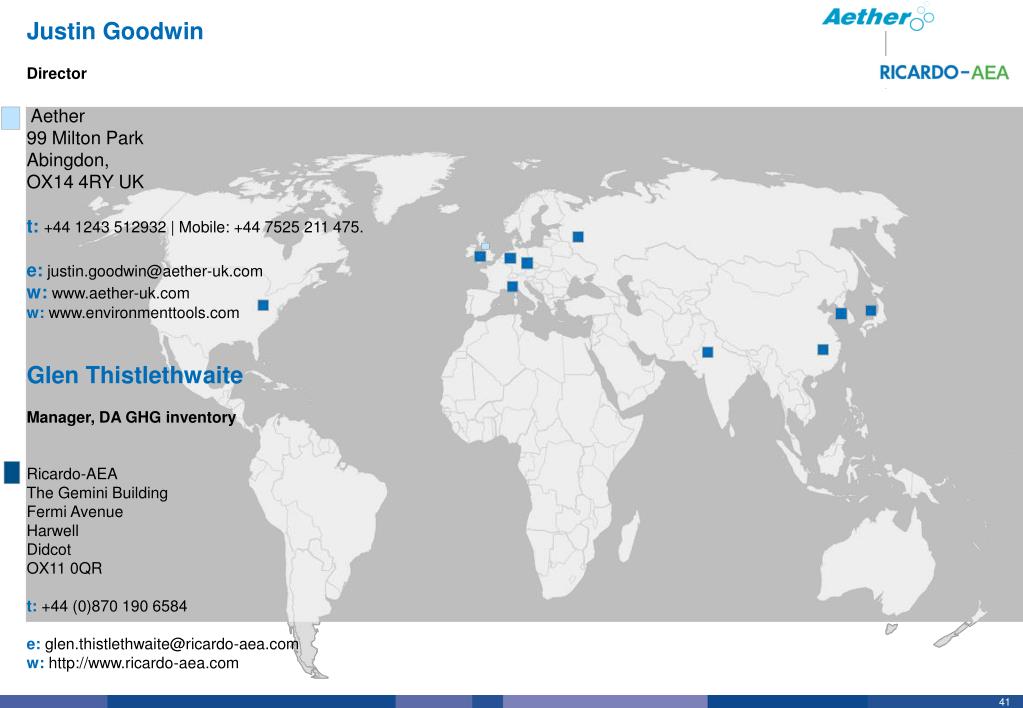Click the Justin Goodwin heading

pyautogui.click(x=115, y=31)
